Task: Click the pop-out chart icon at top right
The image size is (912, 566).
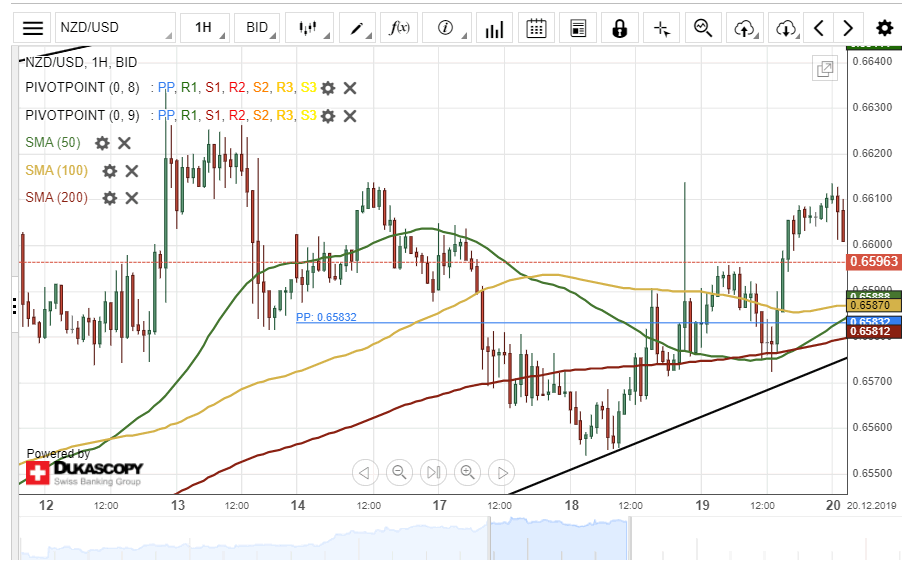Action: (825, 69)
